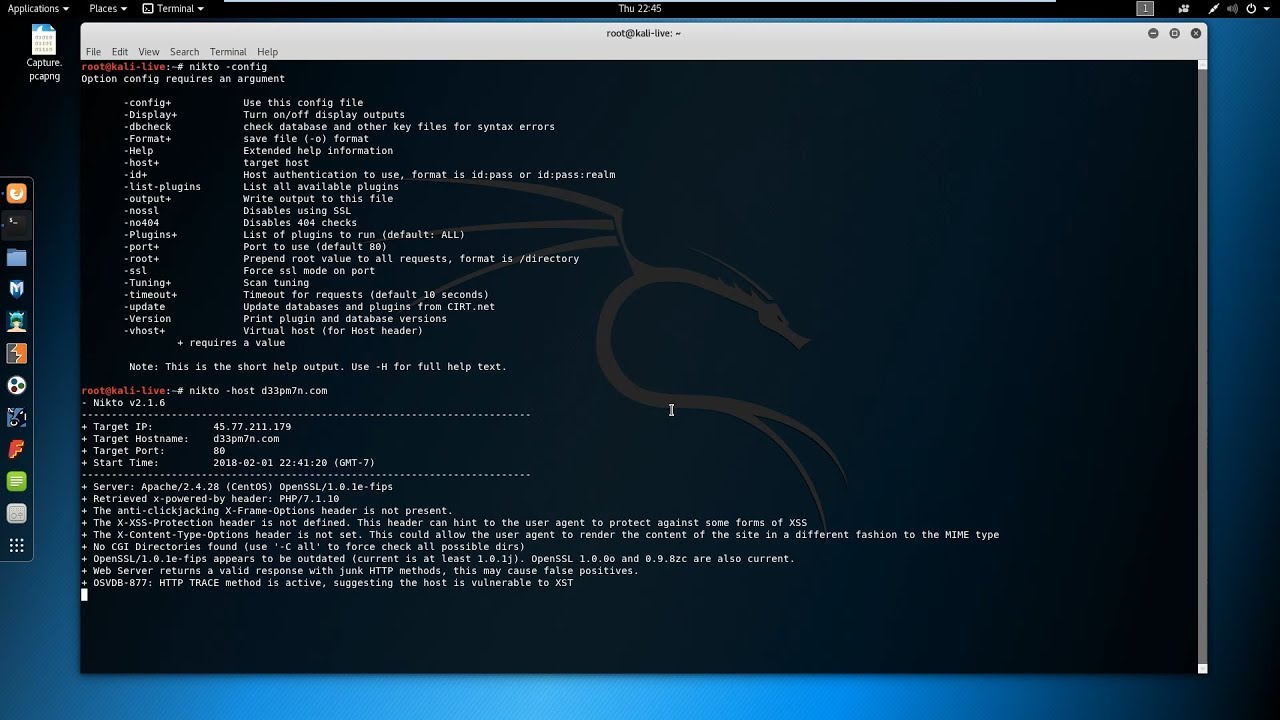
Task: Click the 'Nikto v2.1.6' version line
Action: pos(123,403)
